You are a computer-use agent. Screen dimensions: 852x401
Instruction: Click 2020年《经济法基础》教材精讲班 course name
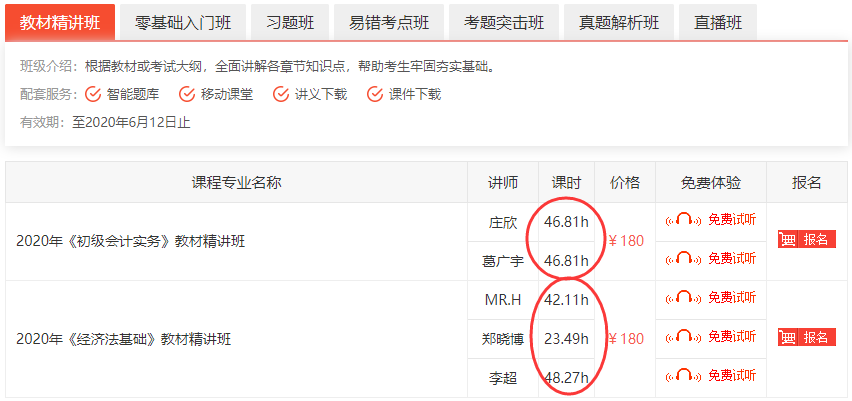(123, 339)
